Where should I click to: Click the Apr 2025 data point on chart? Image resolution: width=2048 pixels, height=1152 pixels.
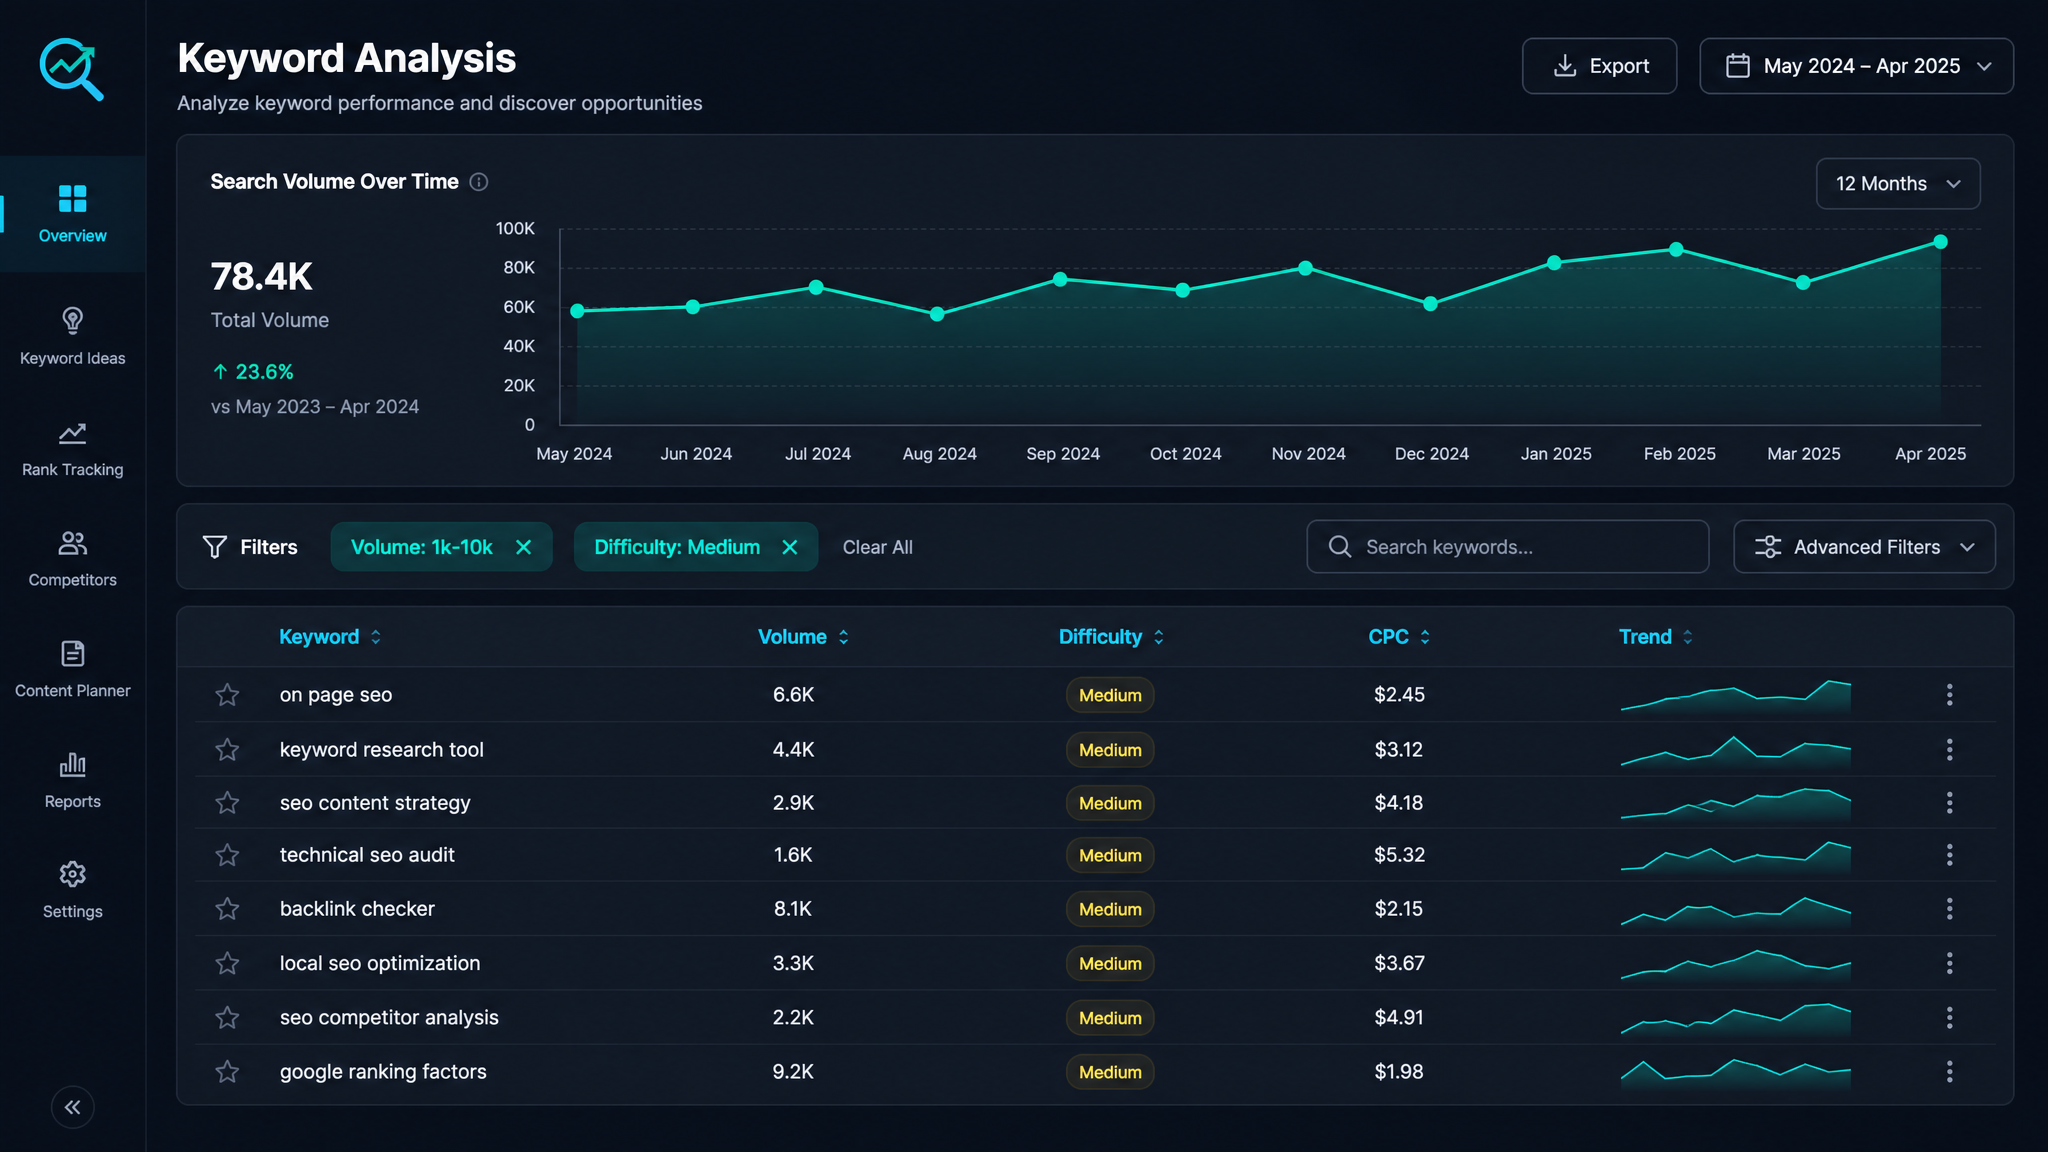click(1940, 242)
